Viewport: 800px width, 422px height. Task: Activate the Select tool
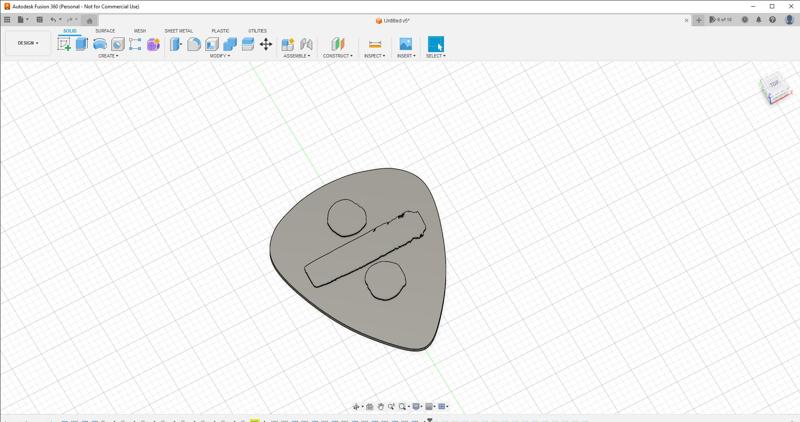point(436,44)
